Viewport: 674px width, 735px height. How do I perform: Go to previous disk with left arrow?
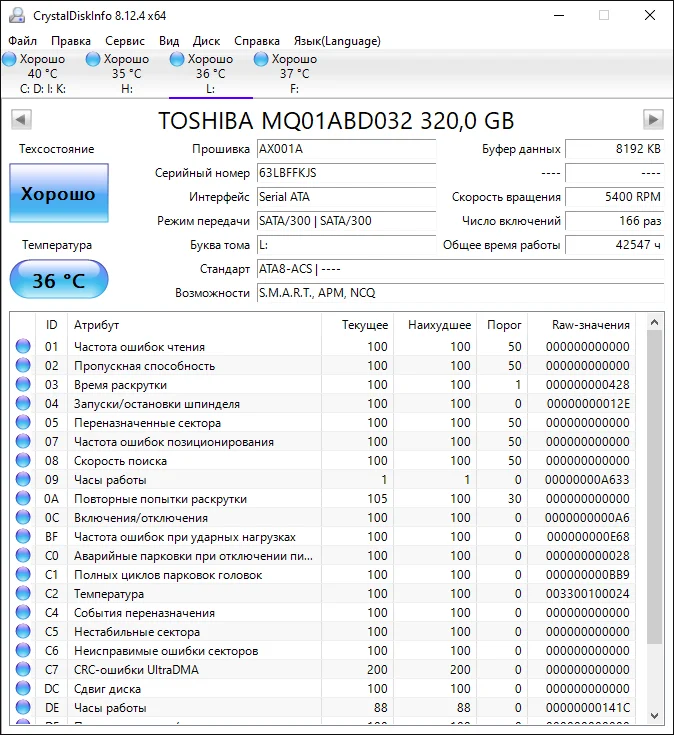tap(21, 120)
